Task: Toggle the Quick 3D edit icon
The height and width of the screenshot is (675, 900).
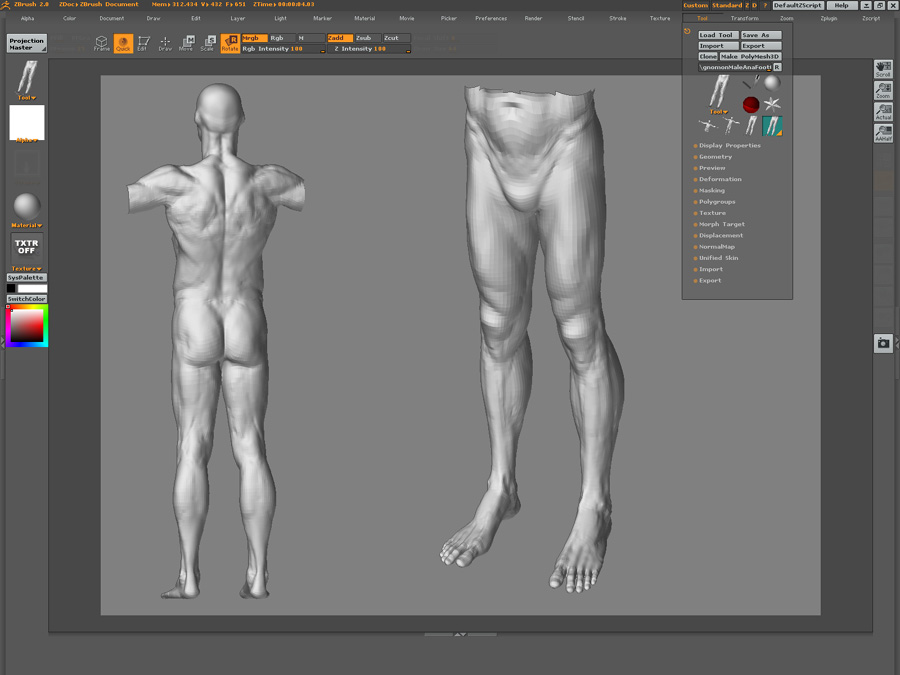Action: pos(123,43)
